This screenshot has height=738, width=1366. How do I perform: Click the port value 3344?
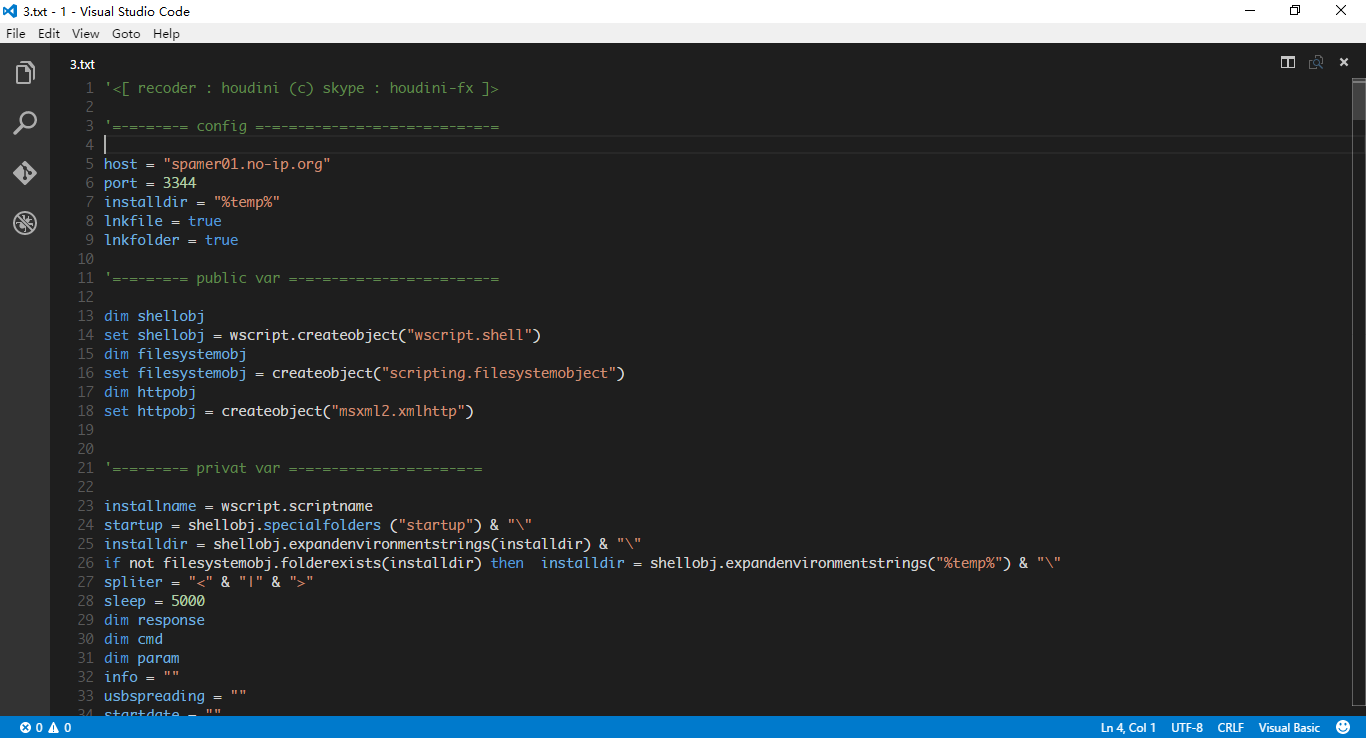point(180,183)
